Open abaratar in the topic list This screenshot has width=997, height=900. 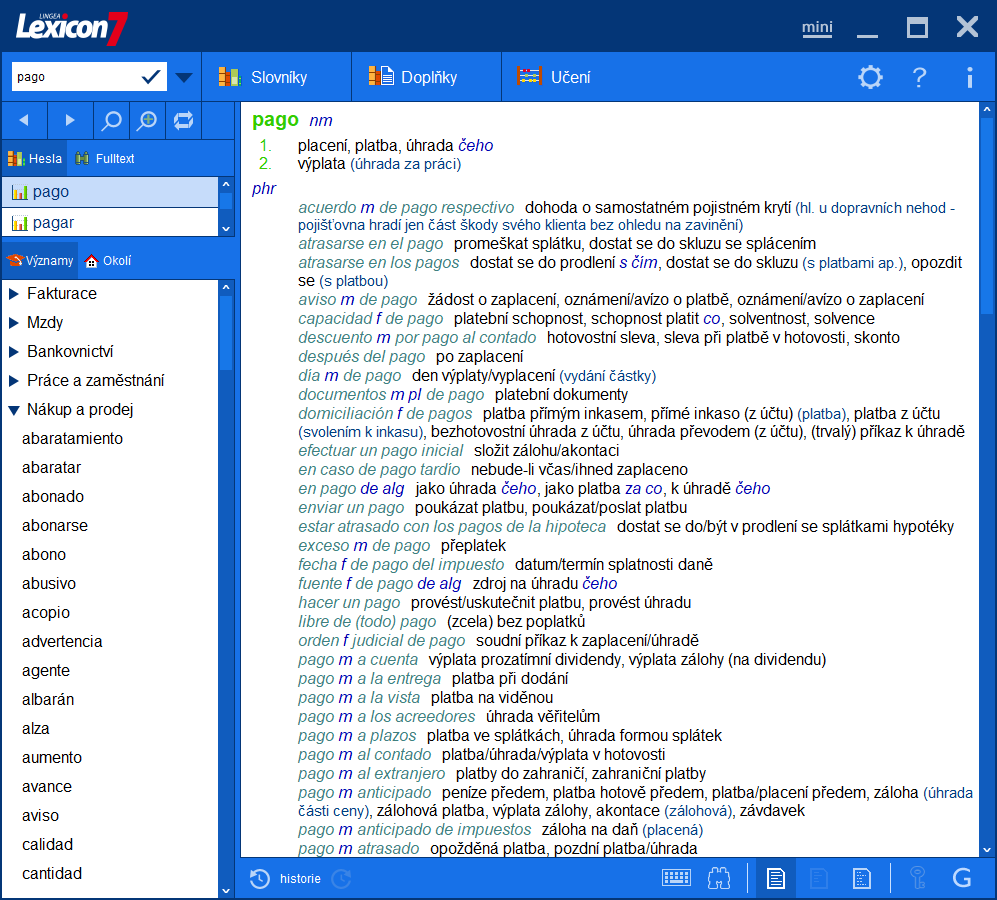52,468
